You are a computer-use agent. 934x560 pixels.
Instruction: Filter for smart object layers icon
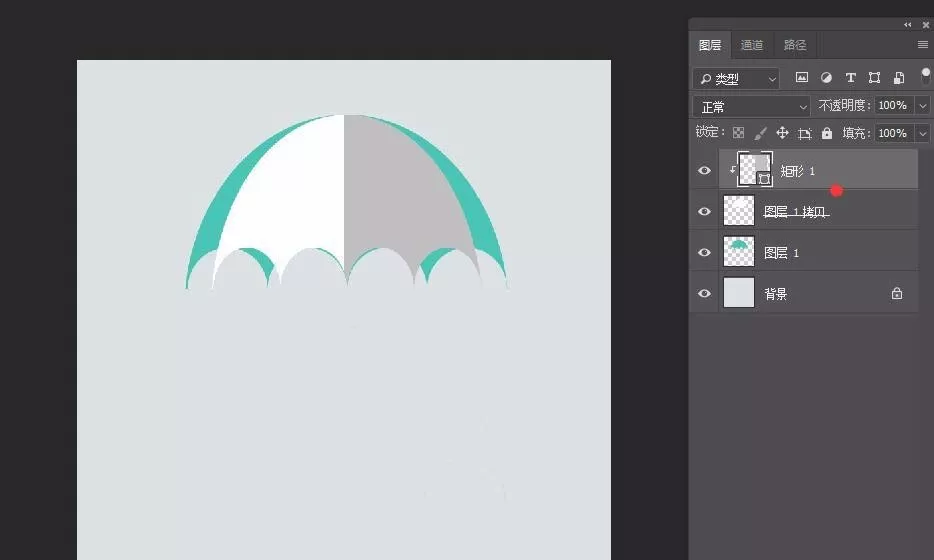[x=899, y=77]
